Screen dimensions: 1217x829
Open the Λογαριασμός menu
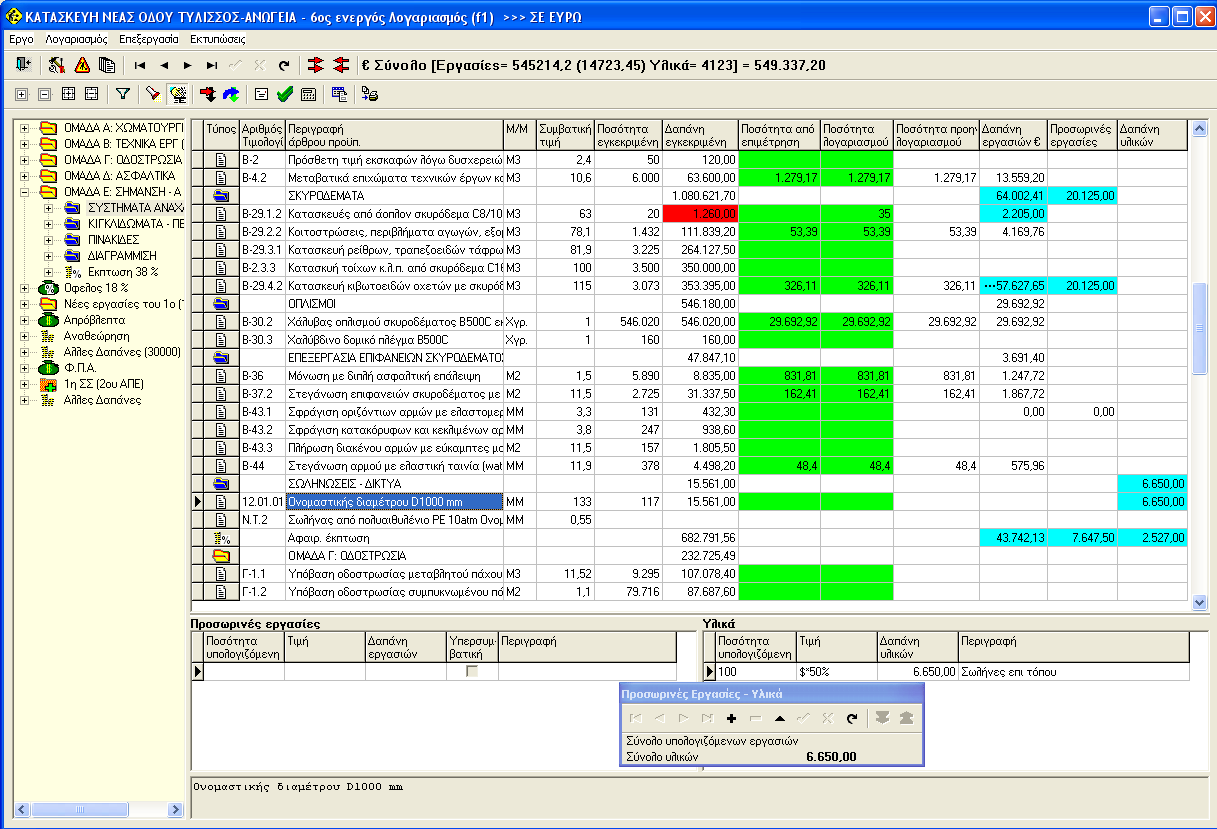point(76,39)
